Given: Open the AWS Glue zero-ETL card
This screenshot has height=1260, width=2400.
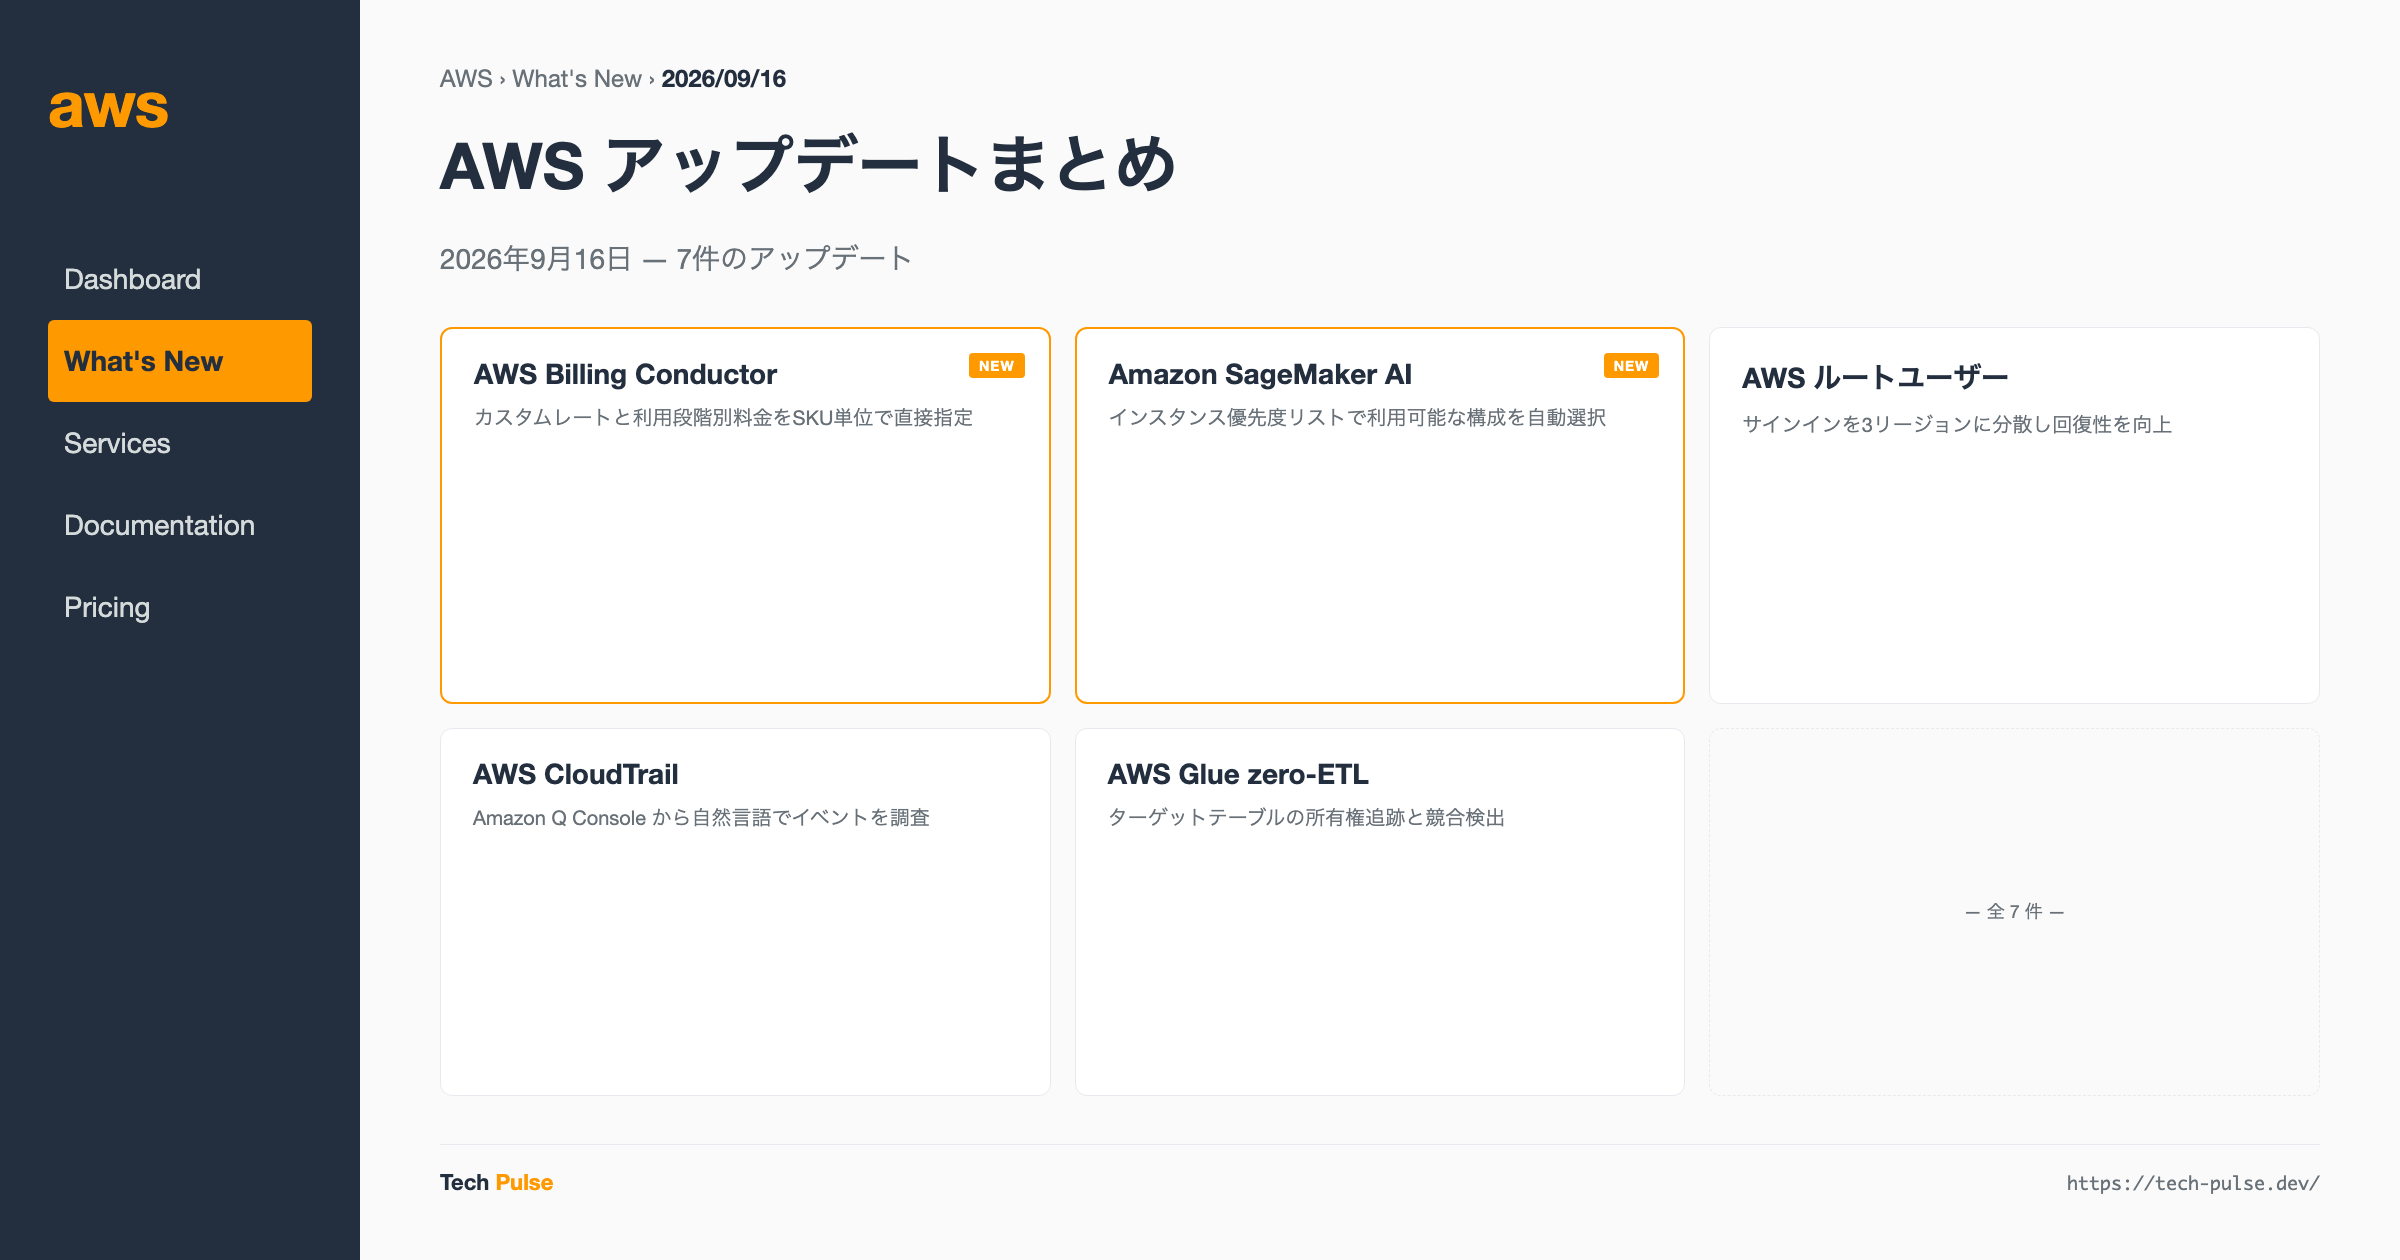Looking at the screenshot, I should [x=1380, y=911].
